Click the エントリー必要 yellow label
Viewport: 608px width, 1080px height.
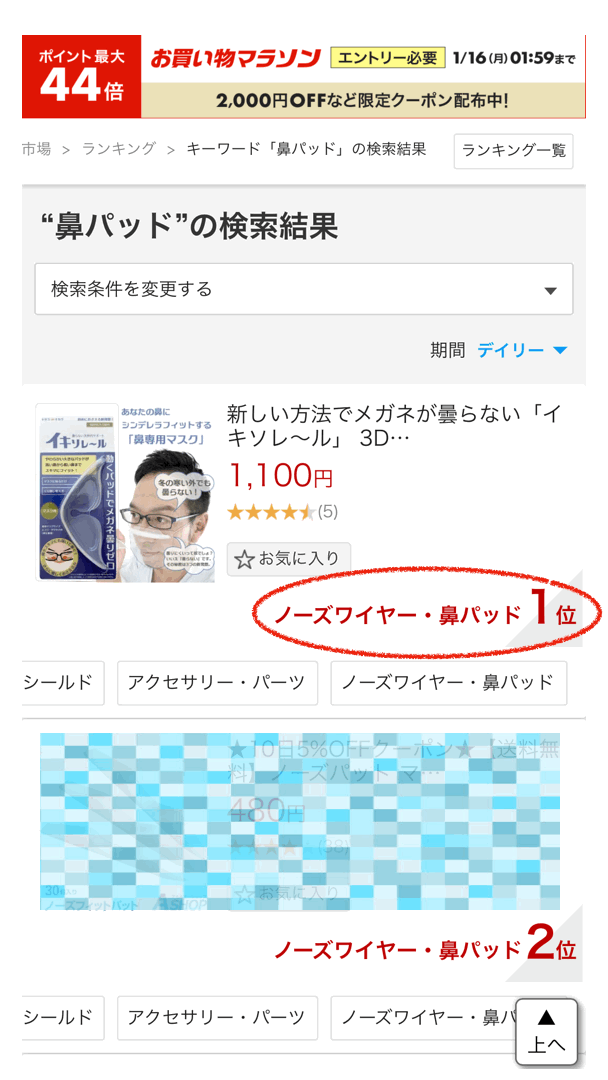coord(388,58)
